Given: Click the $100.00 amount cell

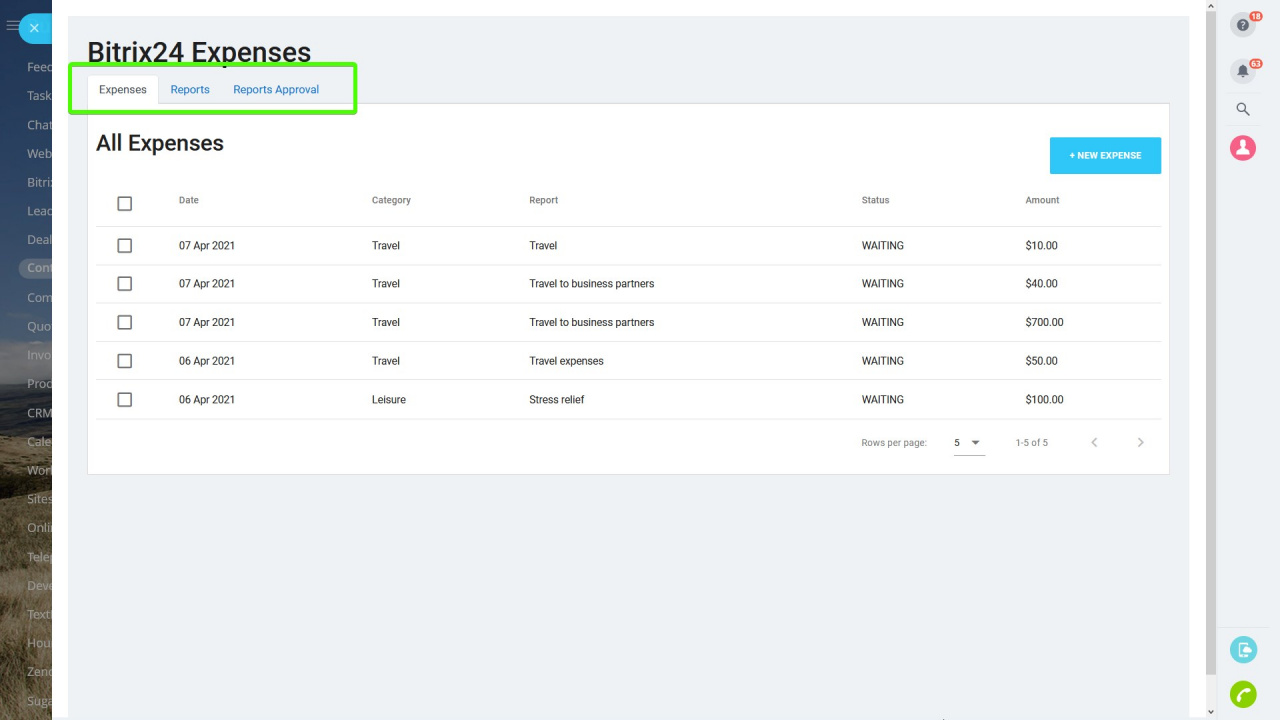Looking at the screenshot, I should [1044, 399].
